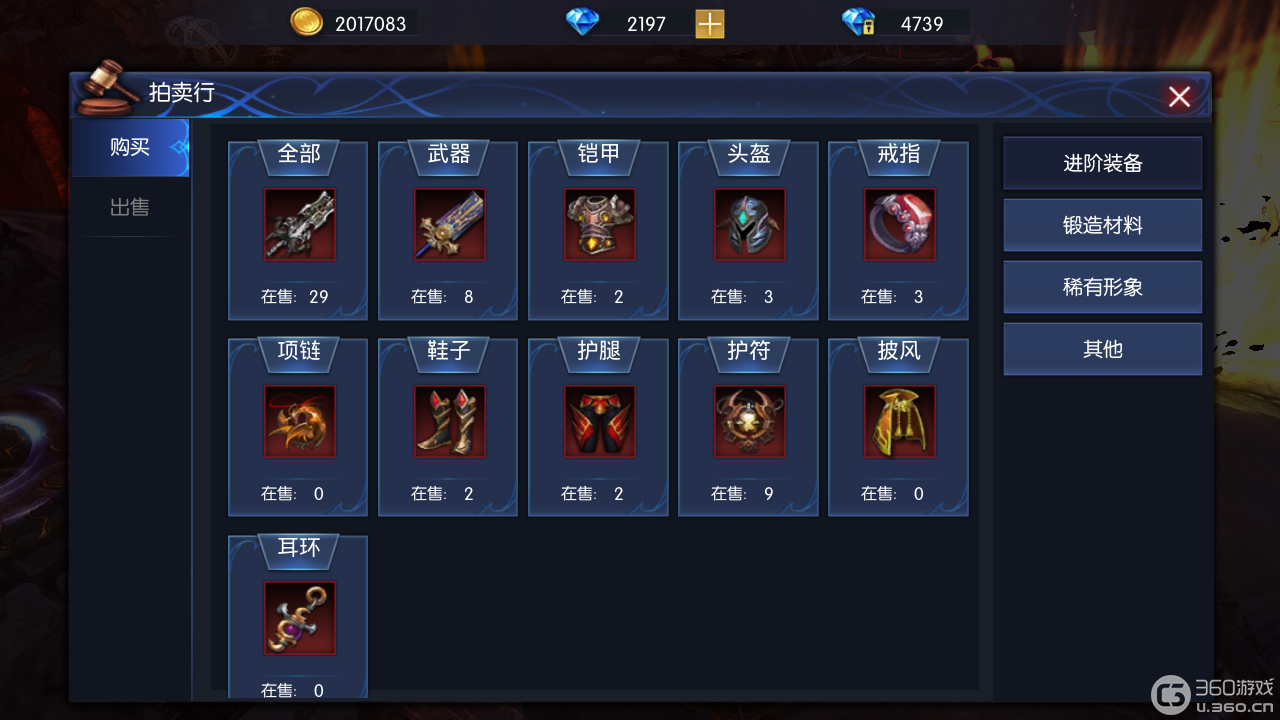Open the 鞋子 boots category

tap(449, 428)
